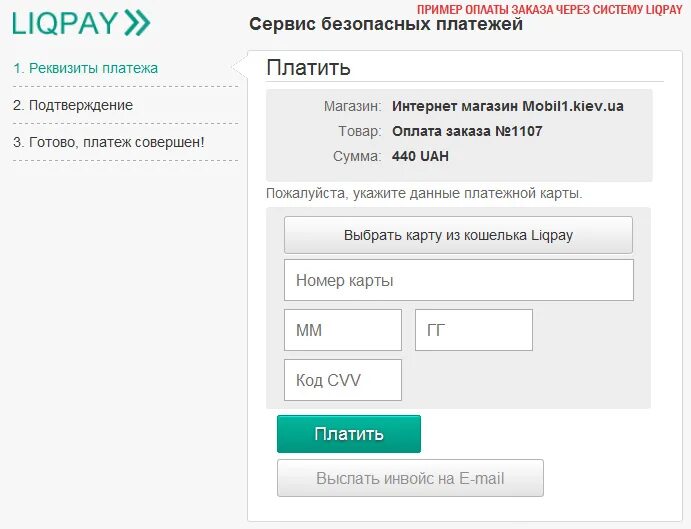Viewport: 691px width, 529px height.
Task: Click the Платить heading
Action: pos(308,67)
